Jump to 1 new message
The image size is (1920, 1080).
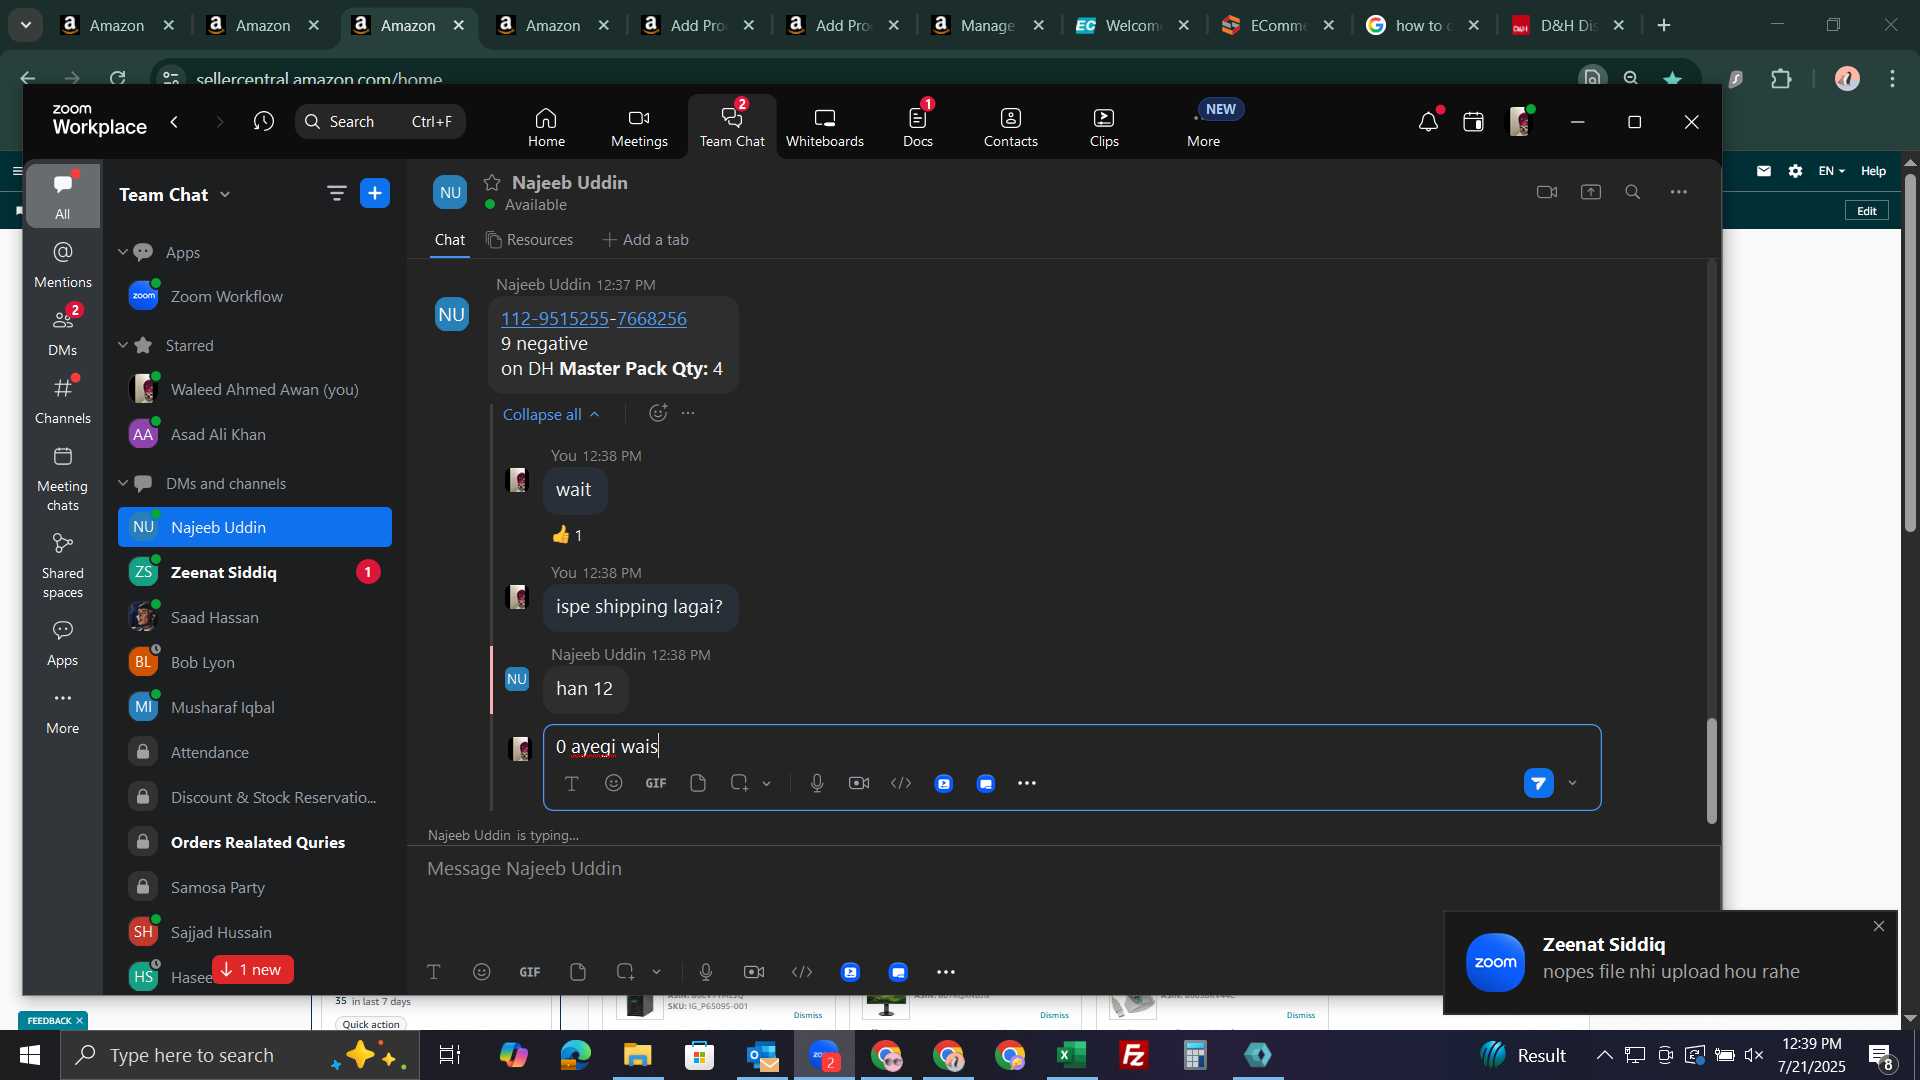click(x=252, y=970)
